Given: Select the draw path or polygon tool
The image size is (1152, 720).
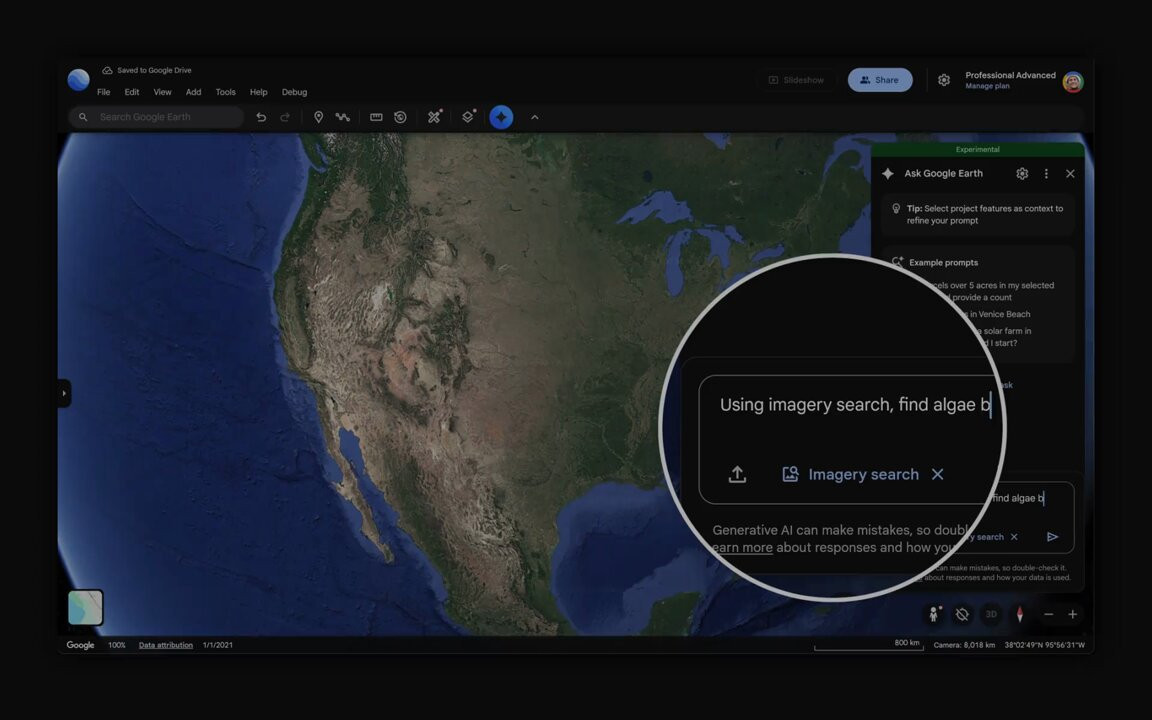Looking at the screenshot, I should [x=342, y=117].
